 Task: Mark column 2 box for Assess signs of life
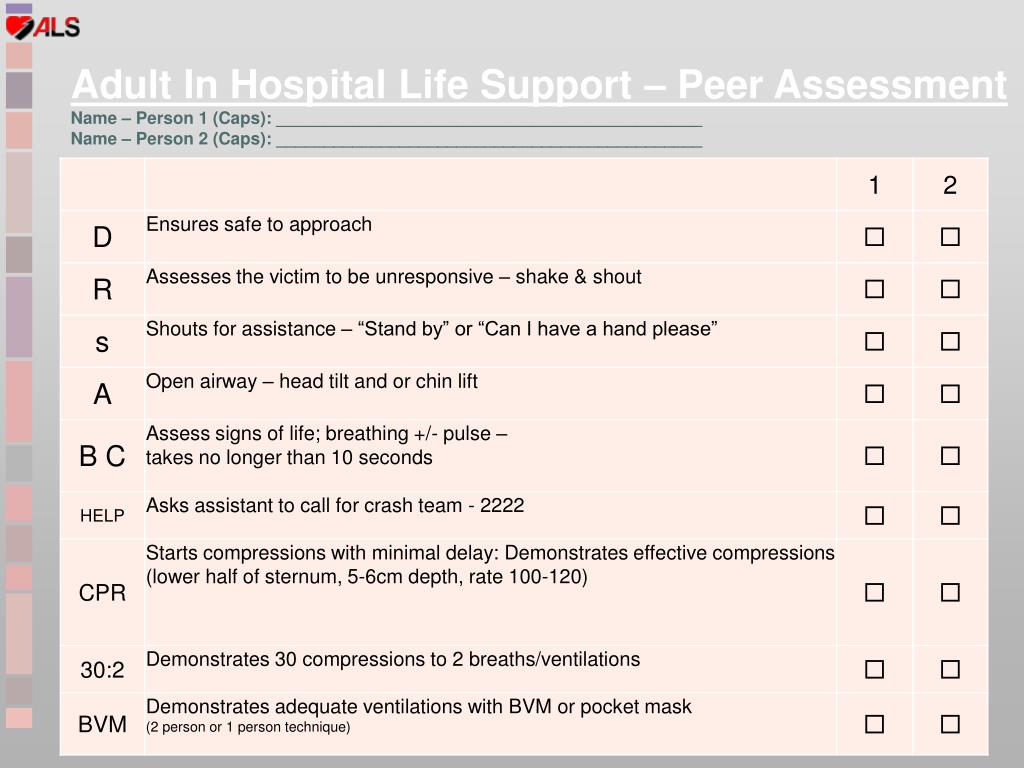[950, 456]
